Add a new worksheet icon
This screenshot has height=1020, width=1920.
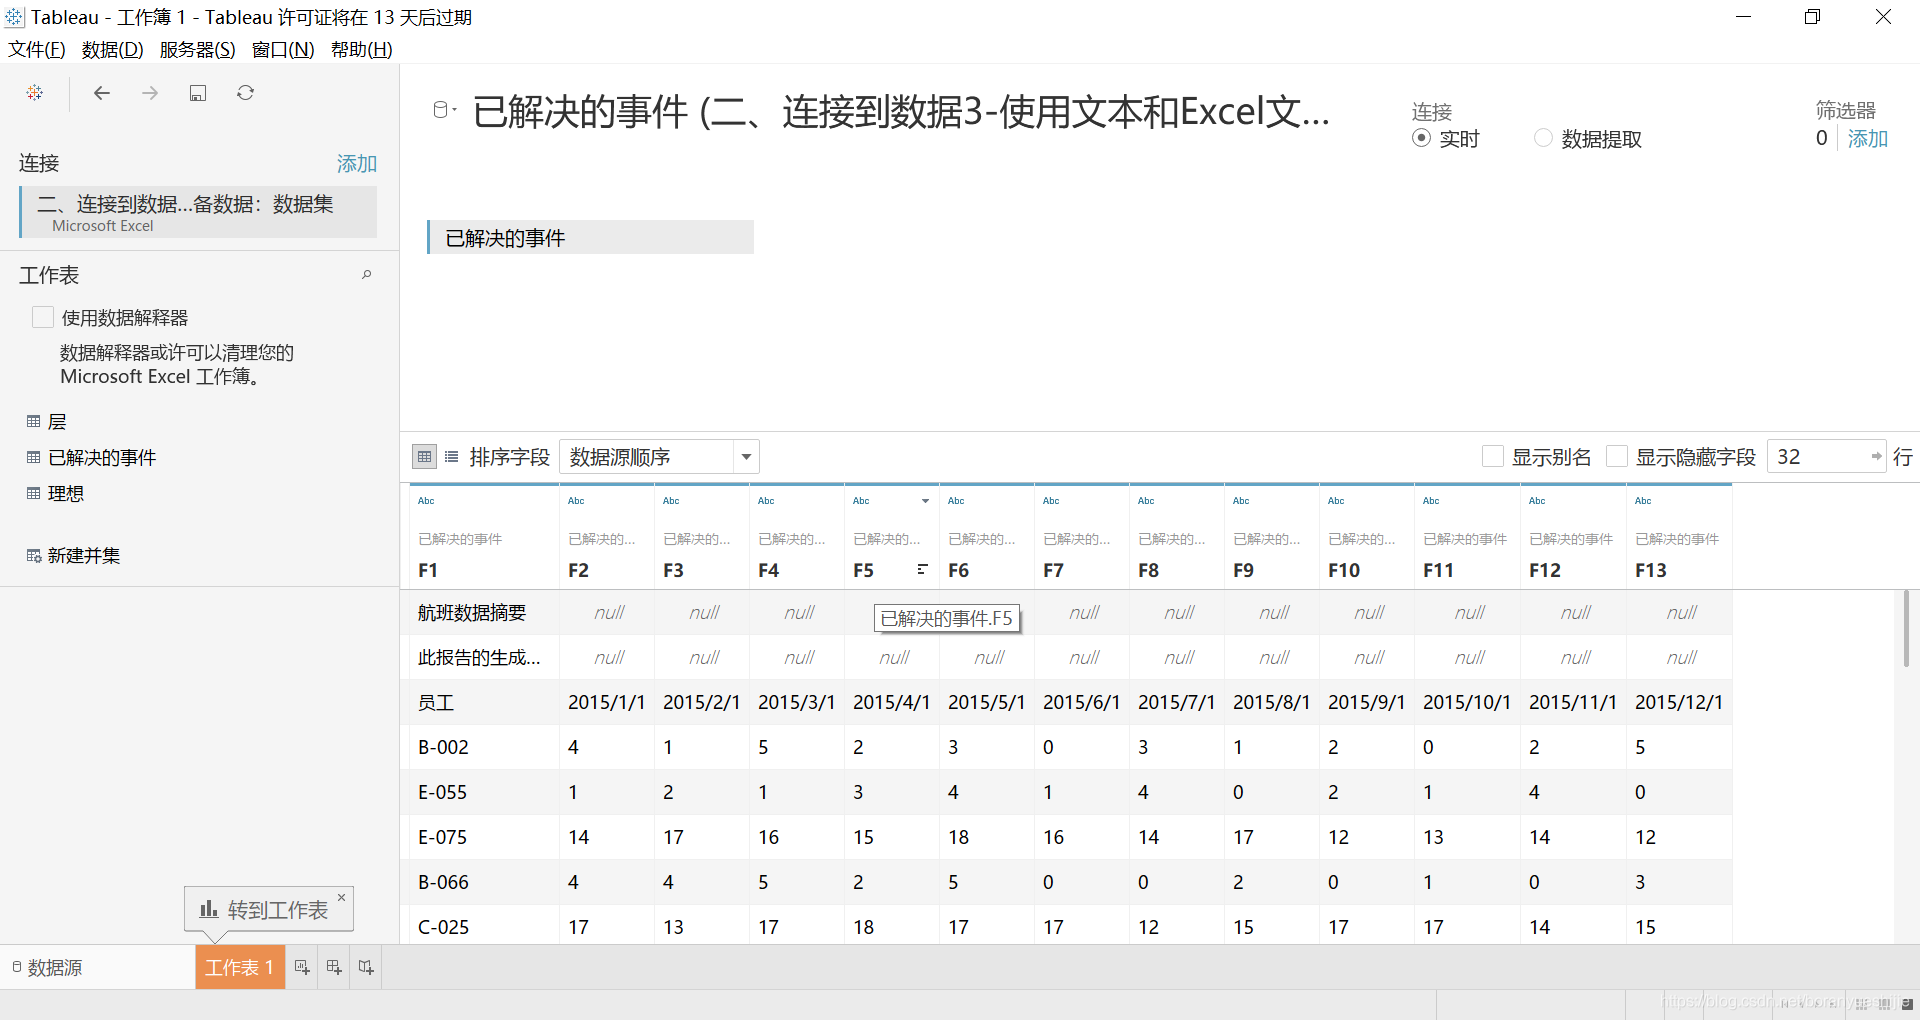[302, 968]
